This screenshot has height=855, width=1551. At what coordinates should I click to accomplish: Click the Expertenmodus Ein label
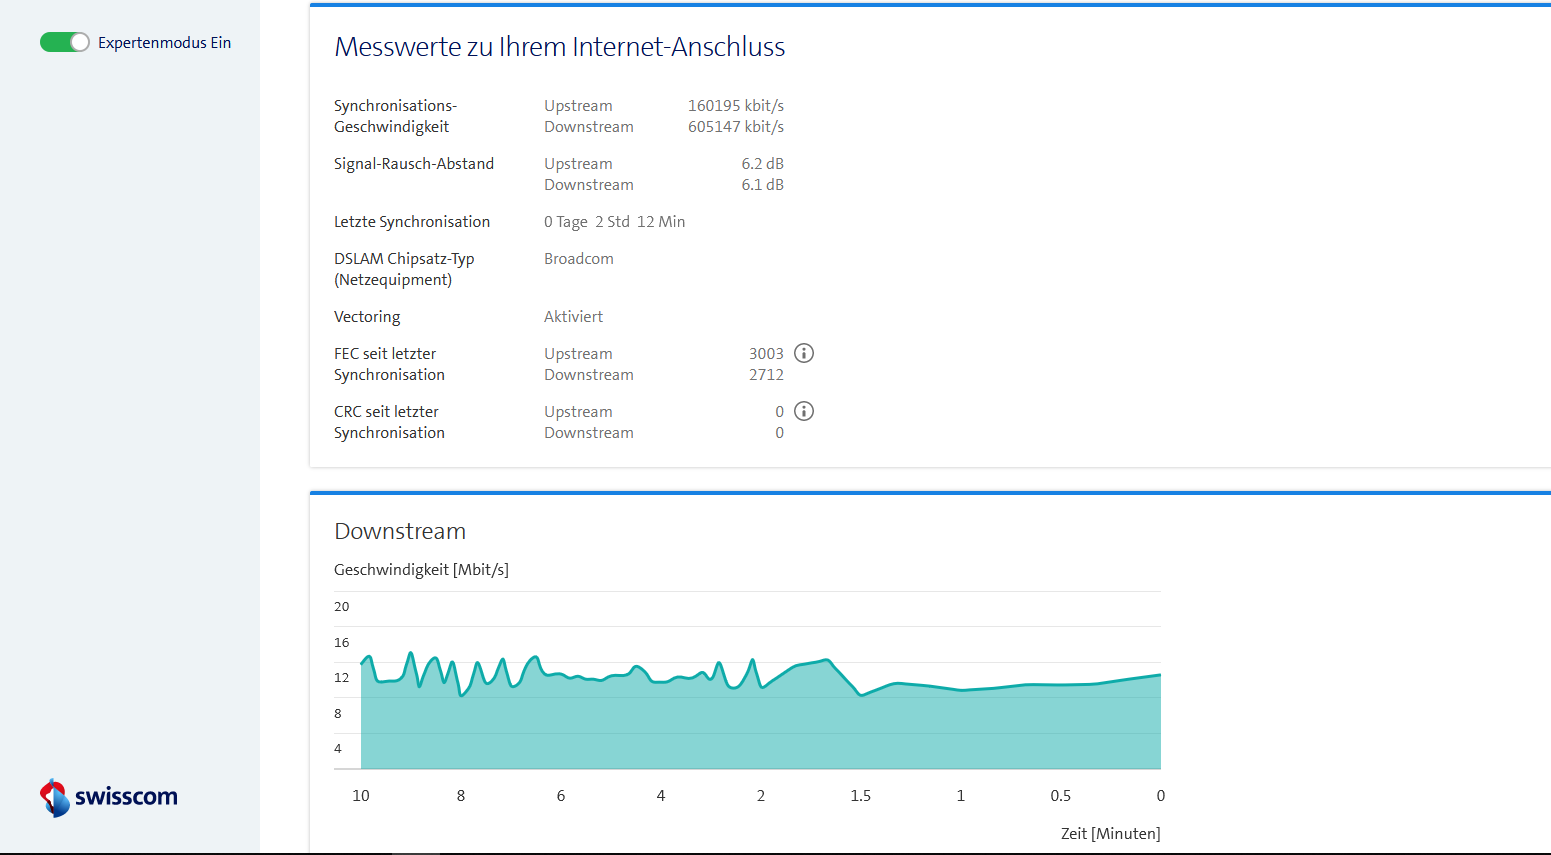164,43
